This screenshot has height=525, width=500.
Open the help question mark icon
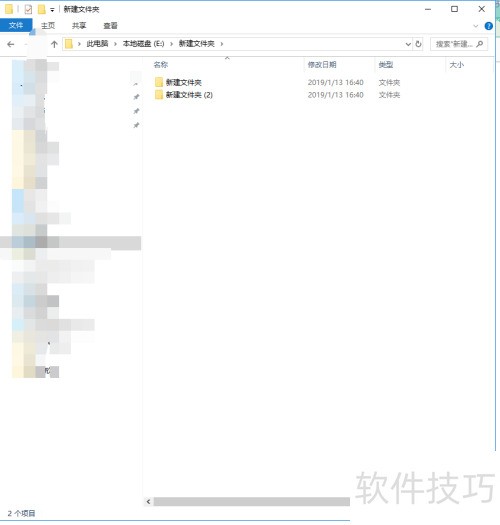coord(489,26)
